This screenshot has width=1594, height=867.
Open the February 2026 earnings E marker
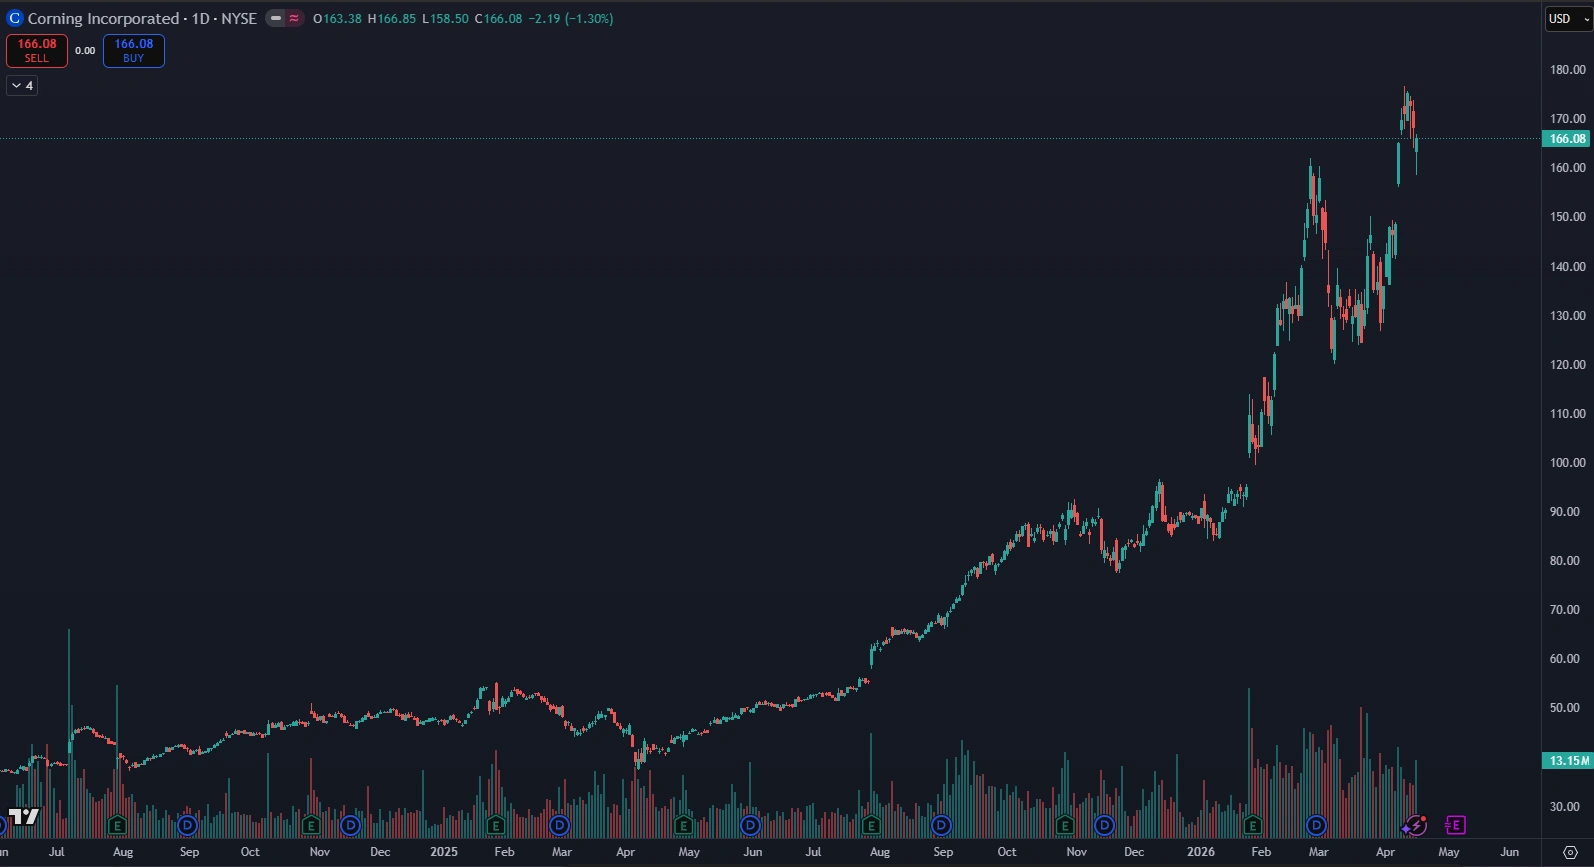click(x=1253, y=825)
